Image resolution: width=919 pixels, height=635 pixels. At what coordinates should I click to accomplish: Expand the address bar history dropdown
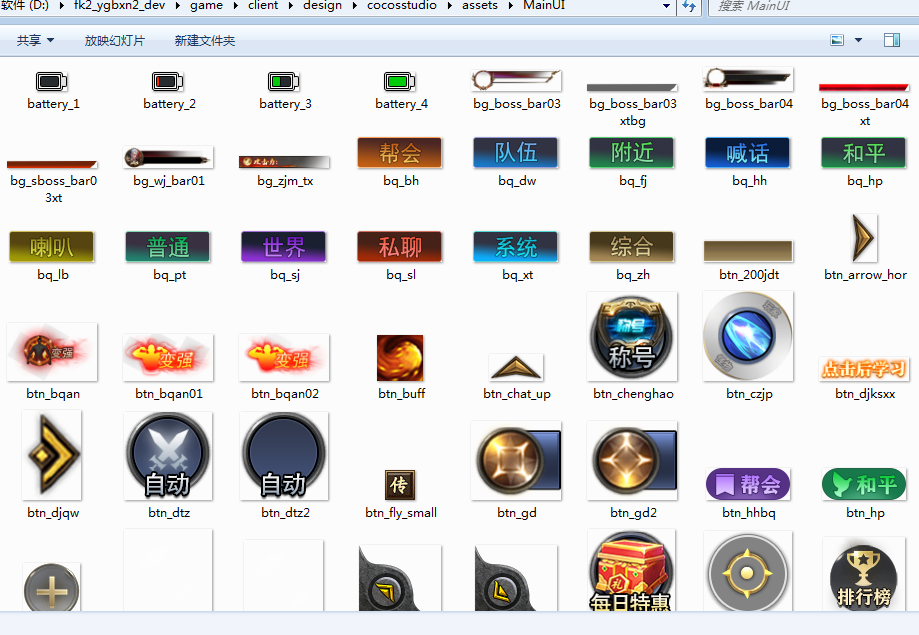coord(667,6)
